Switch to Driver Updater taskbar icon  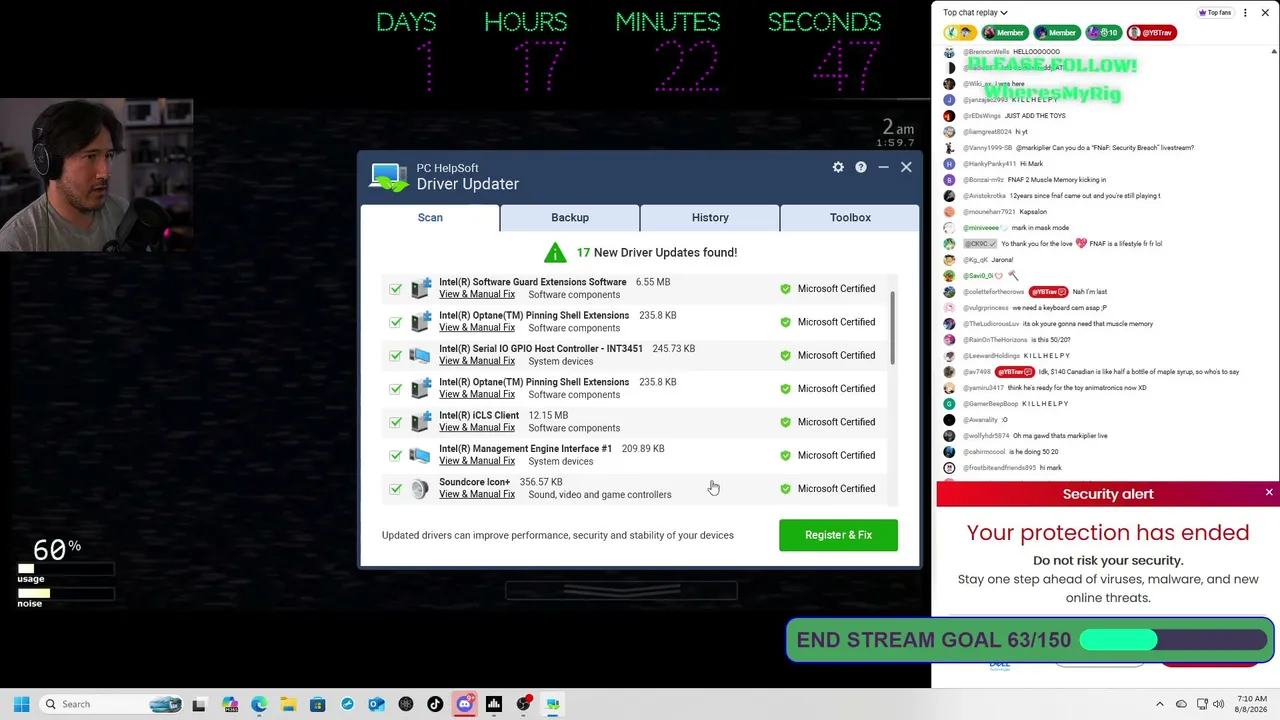point(552,704)
